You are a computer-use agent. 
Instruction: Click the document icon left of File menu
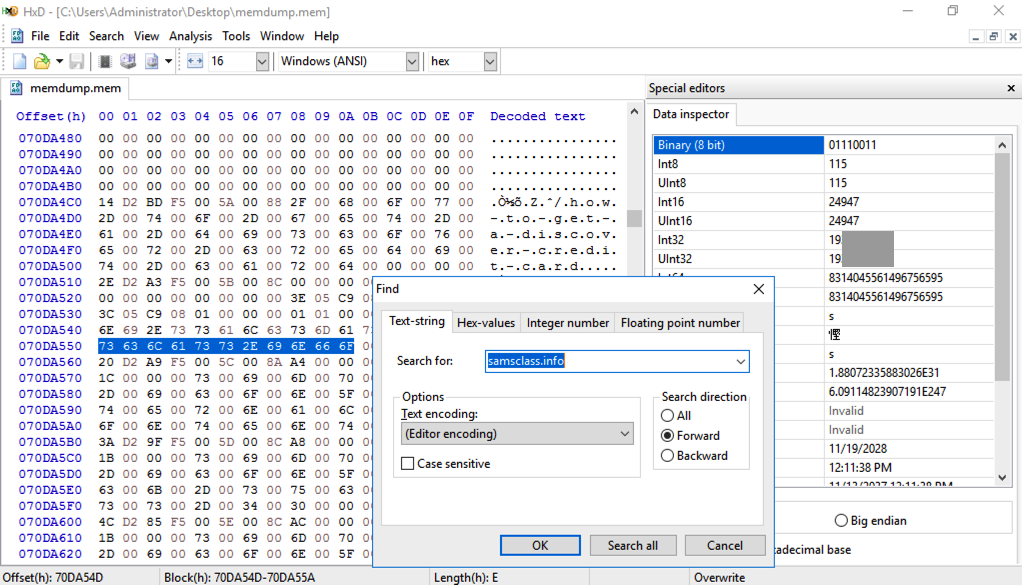(17, 36)
